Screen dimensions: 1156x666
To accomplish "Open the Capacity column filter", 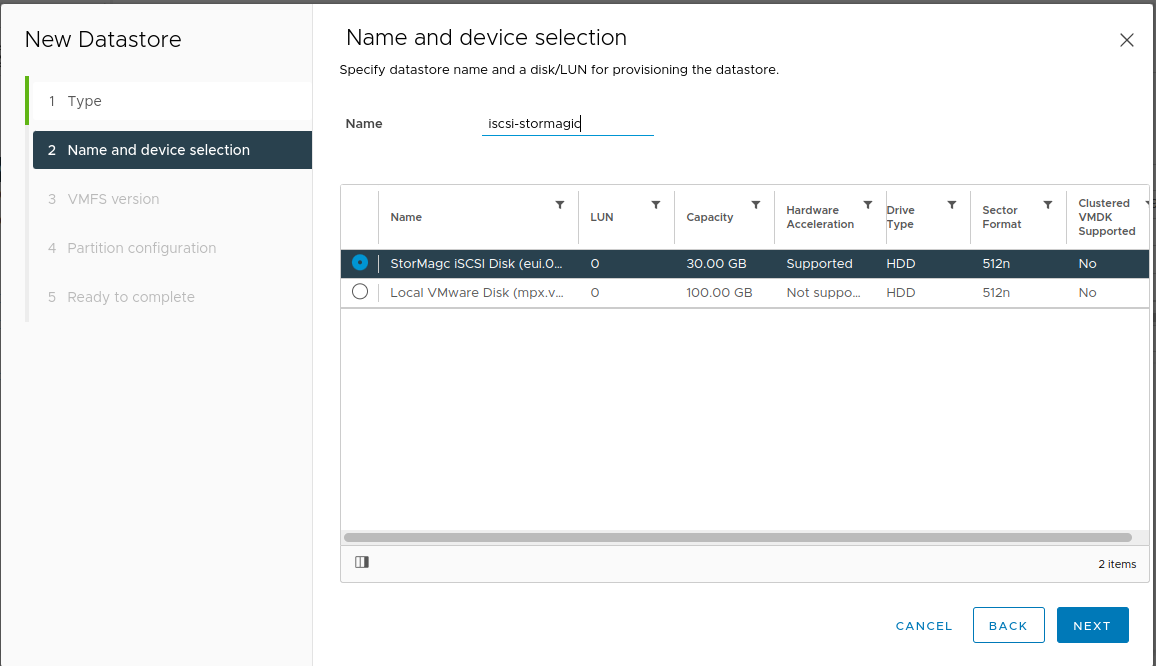I will [x=756, y=205].
